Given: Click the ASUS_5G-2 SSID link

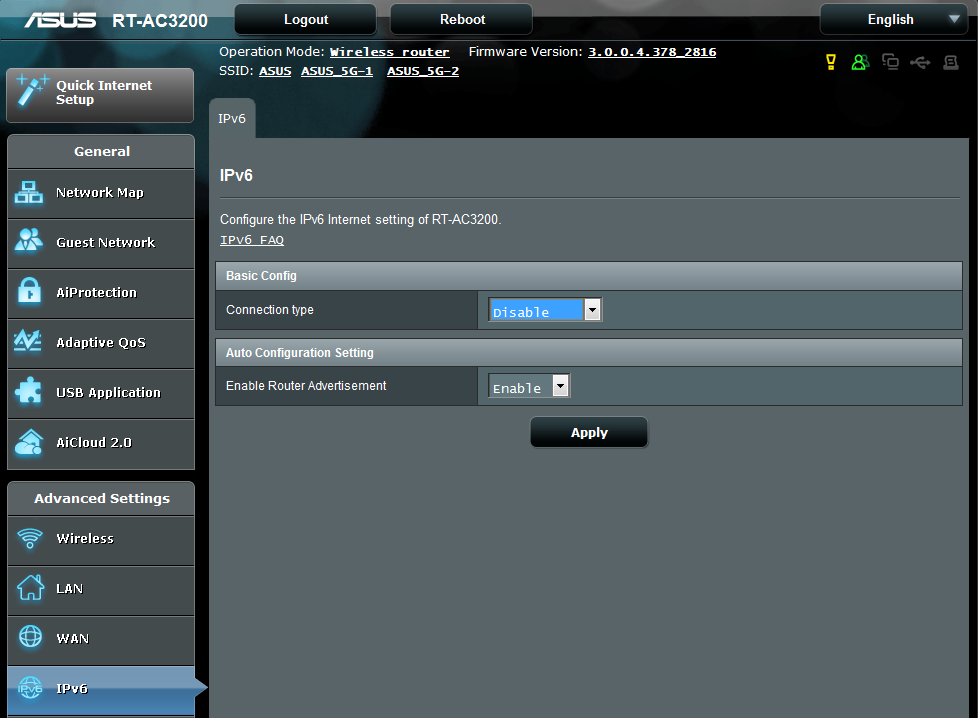Looking at the screenshot, I should click(423, 71).
